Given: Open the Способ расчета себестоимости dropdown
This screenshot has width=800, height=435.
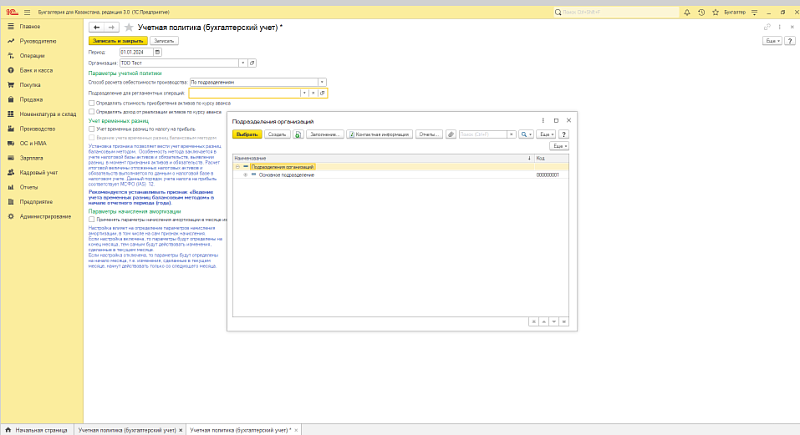Looking at the screenshot, I should pos(322,82).
